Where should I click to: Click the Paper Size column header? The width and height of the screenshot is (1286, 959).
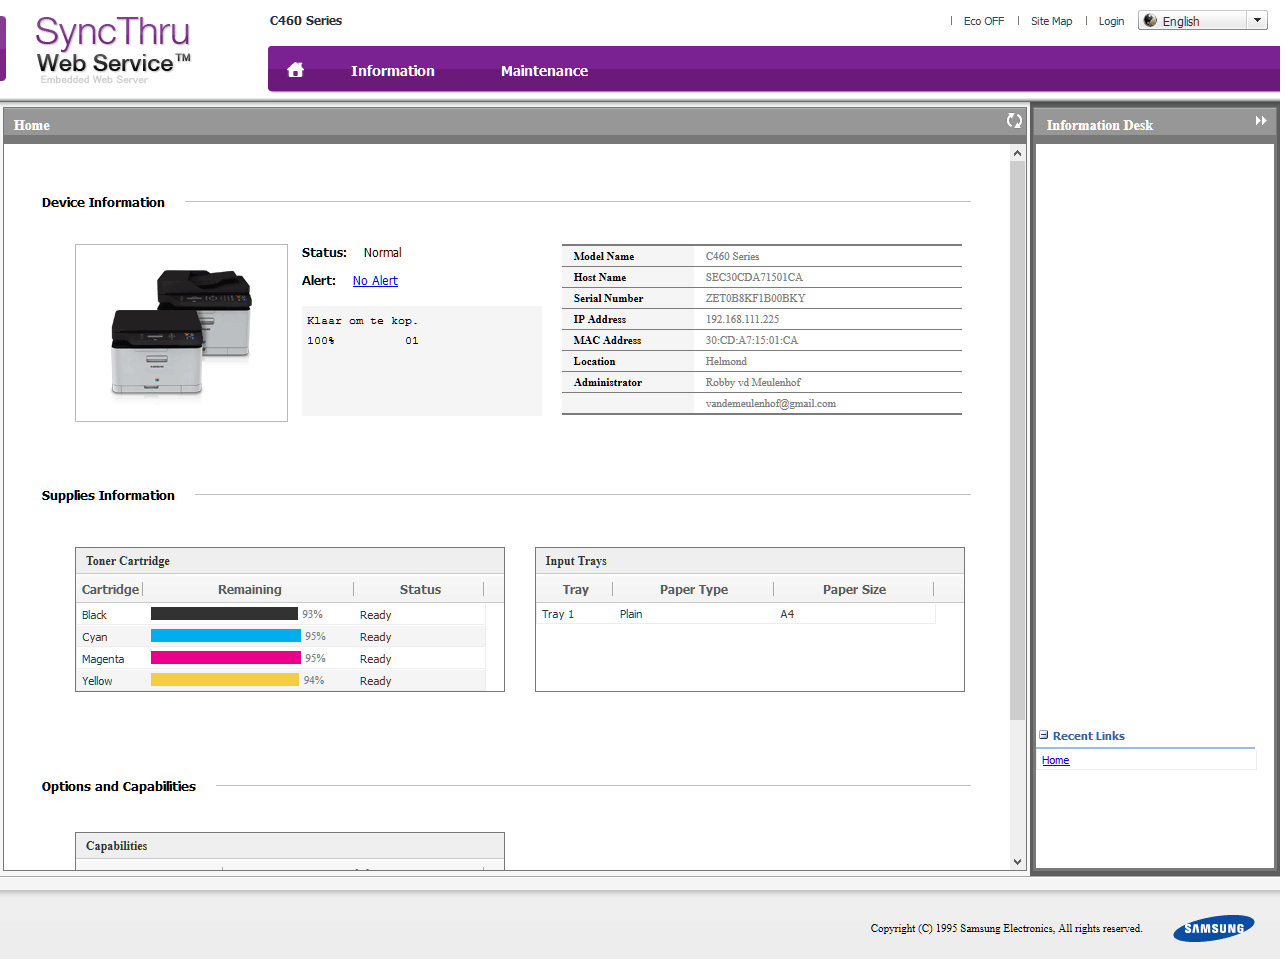(854, 590)
